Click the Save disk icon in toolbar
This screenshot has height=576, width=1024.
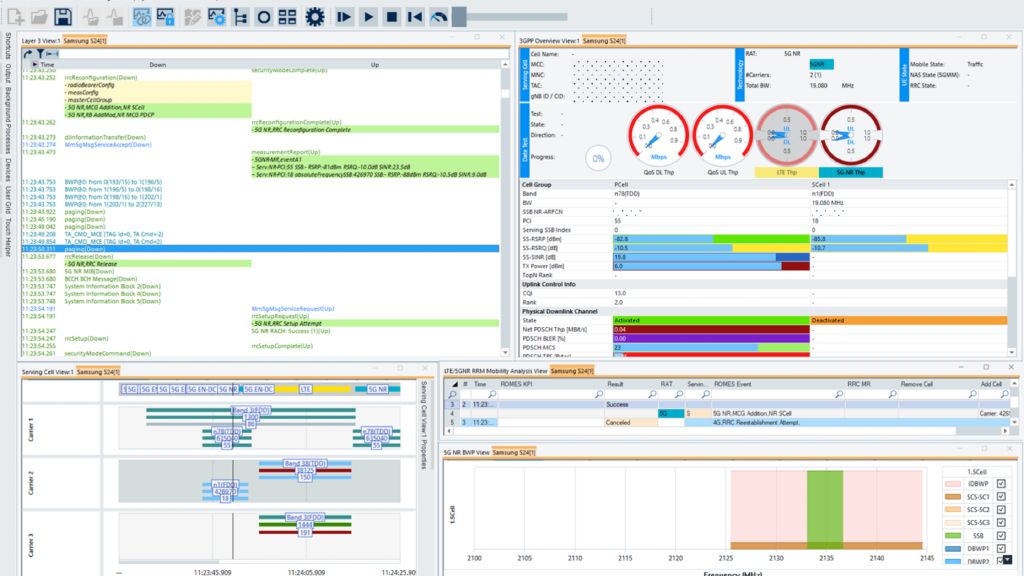coord(63,17)
